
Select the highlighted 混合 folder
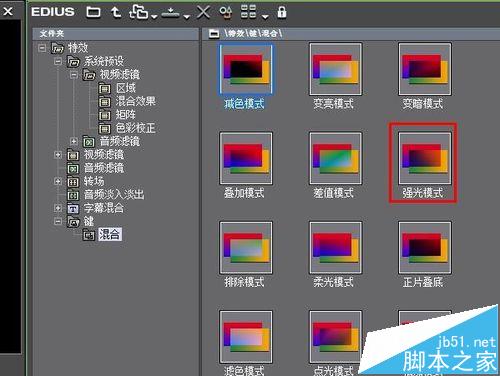[110, 234]
